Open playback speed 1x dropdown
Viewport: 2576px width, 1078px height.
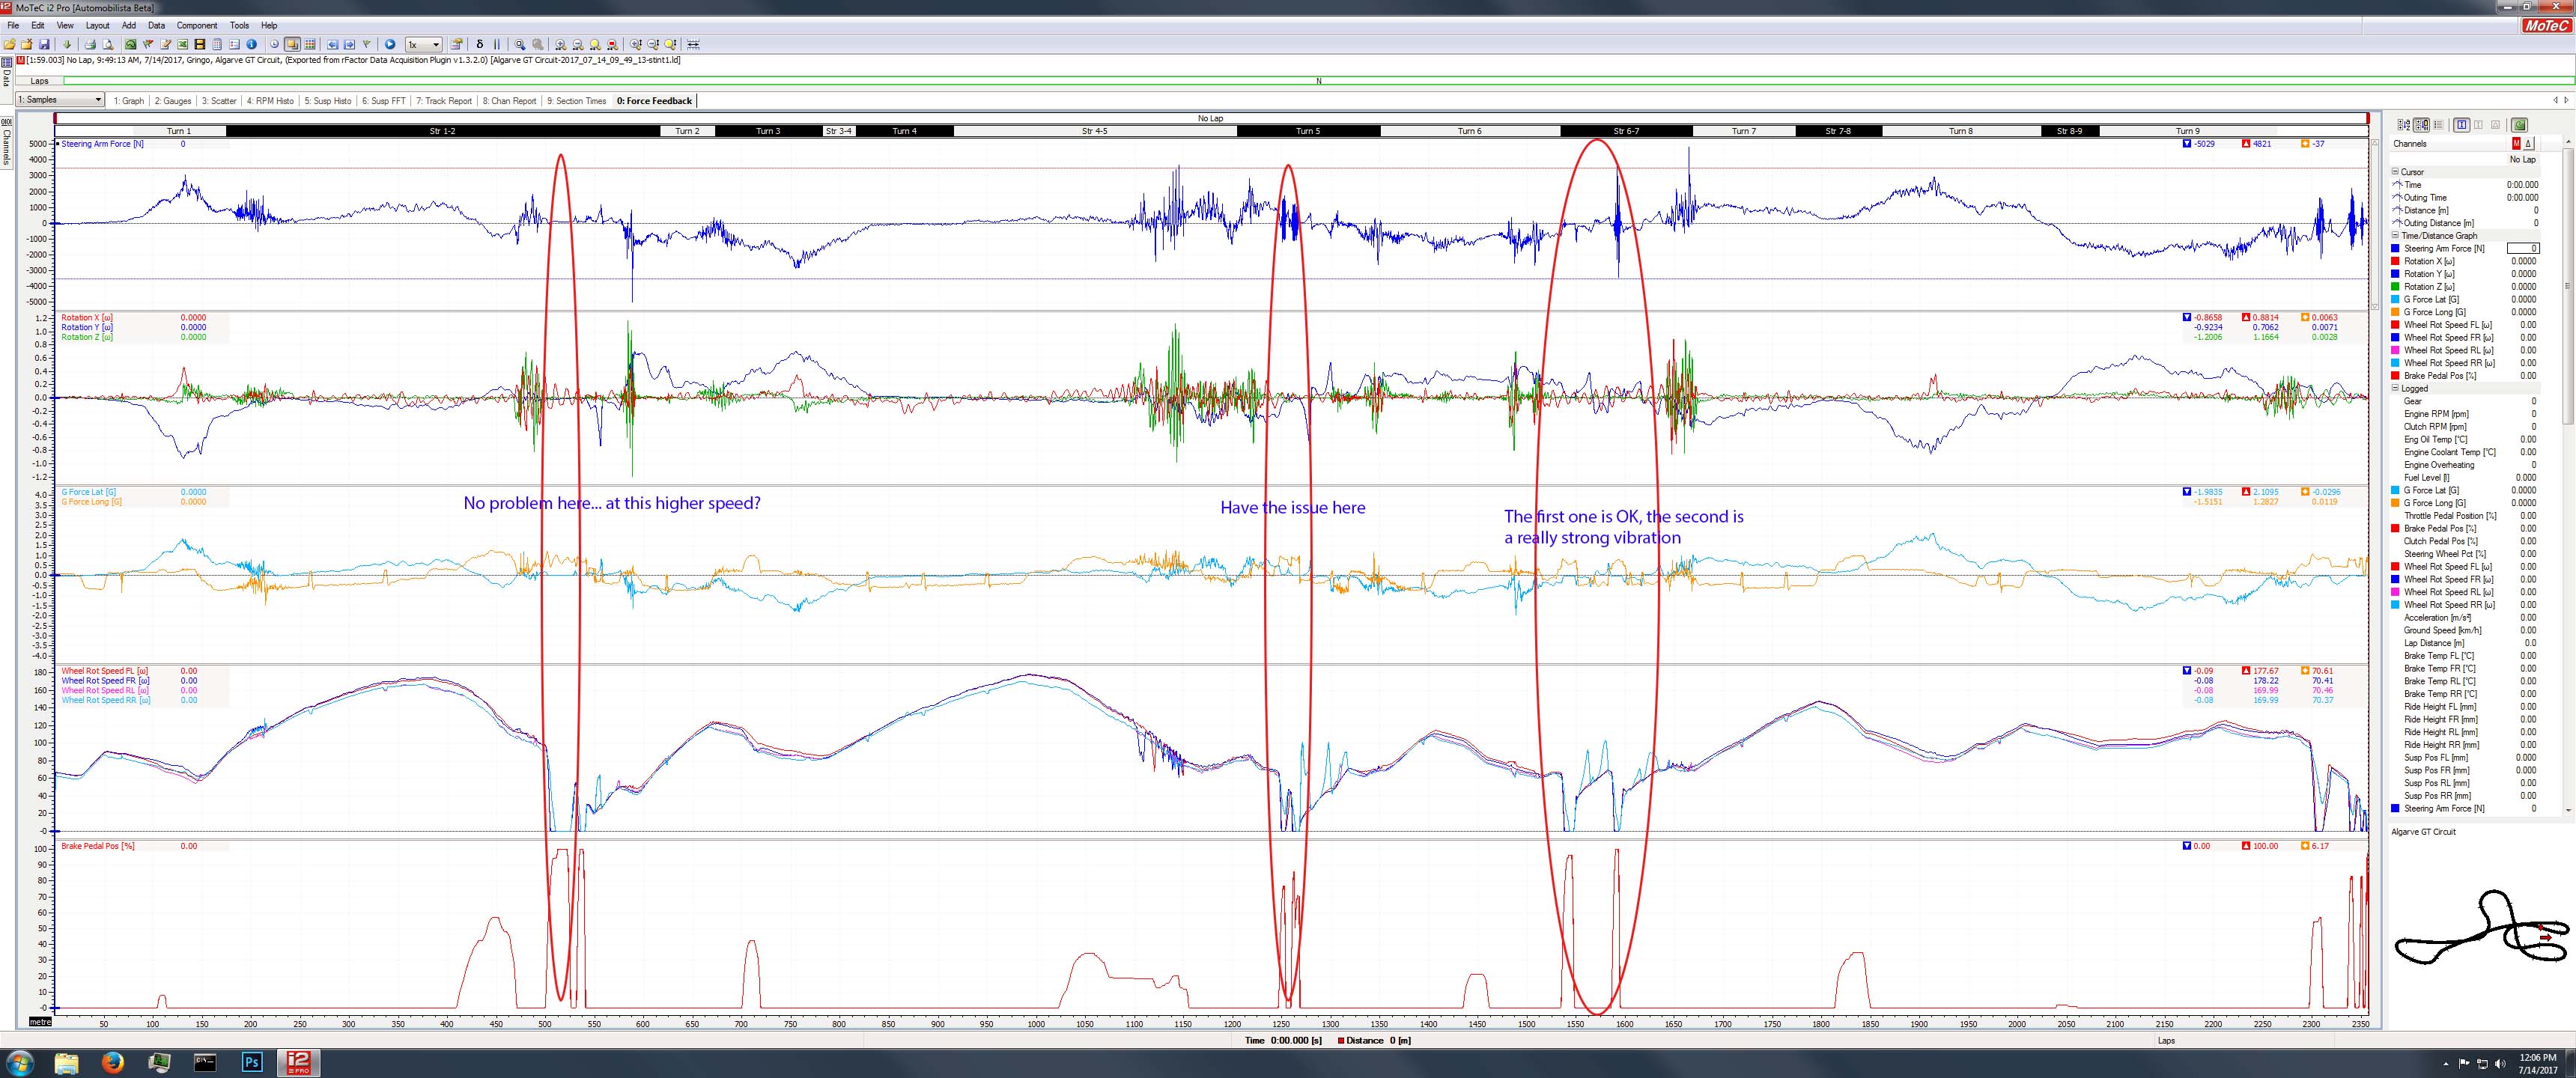click(x=424, y=44)
